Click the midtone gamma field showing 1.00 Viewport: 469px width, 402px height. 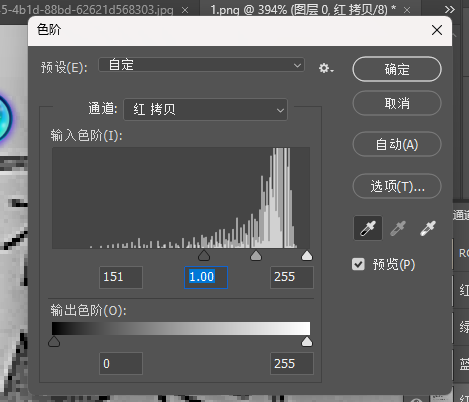coord(206,277)
